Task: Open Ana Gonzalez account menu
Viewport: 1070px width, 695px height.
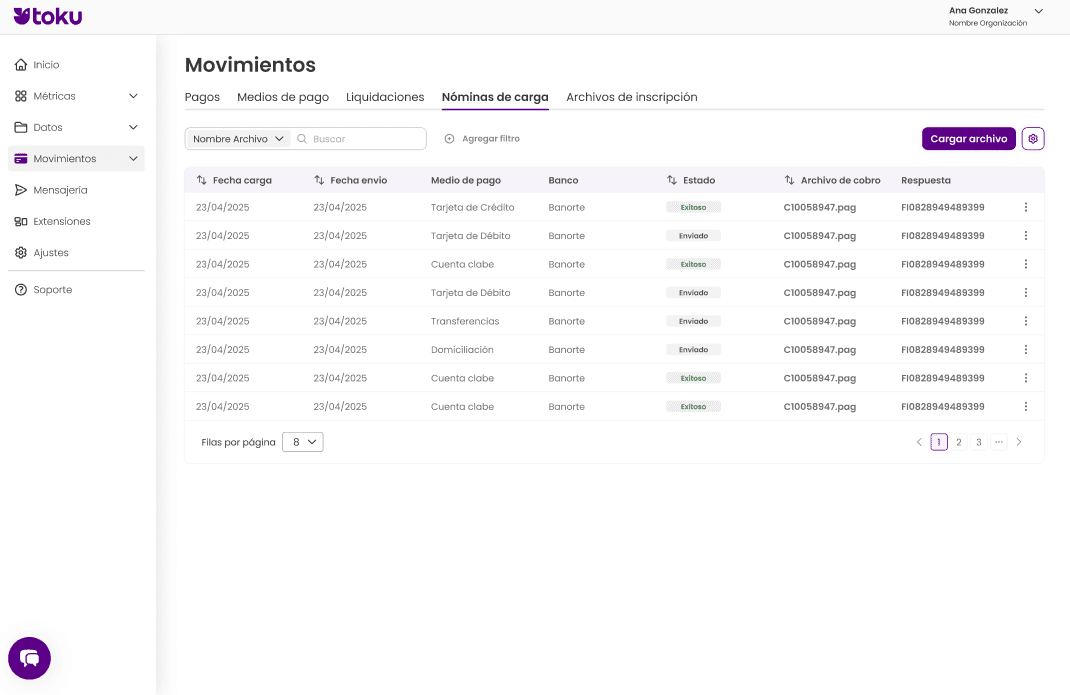Action: click(x=1038, y=11)
